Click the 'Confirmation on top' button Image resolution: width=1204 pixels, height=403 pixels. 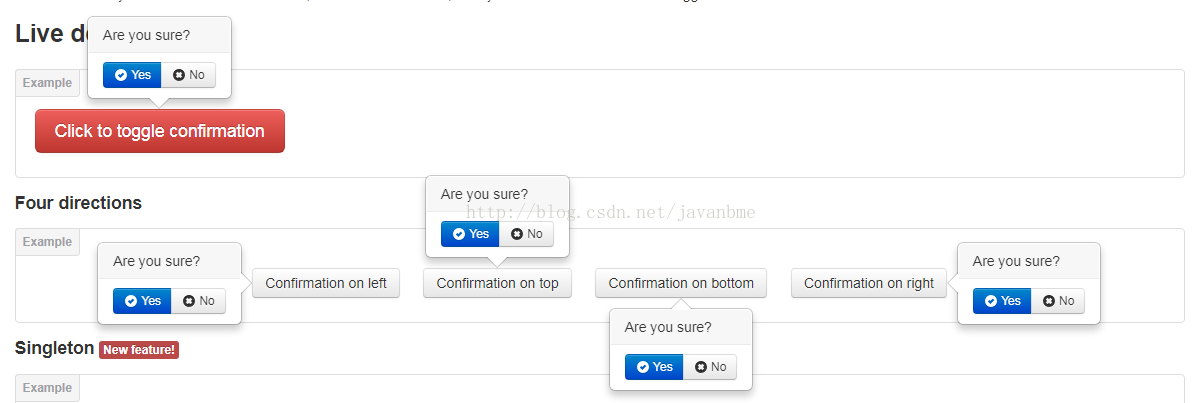coord(497,283)
